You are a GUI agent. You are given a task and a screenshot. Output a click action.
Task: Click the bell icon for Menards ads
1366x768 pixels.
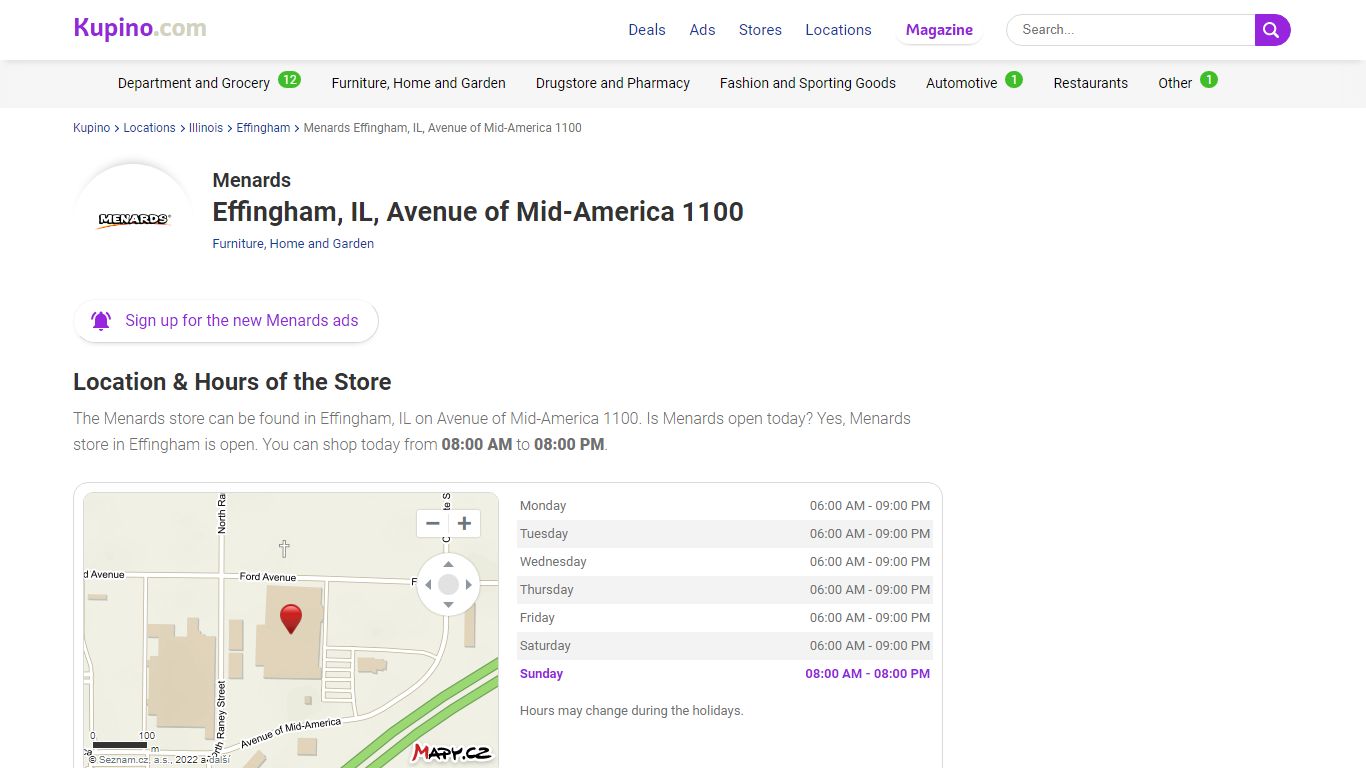pos(101,321)
